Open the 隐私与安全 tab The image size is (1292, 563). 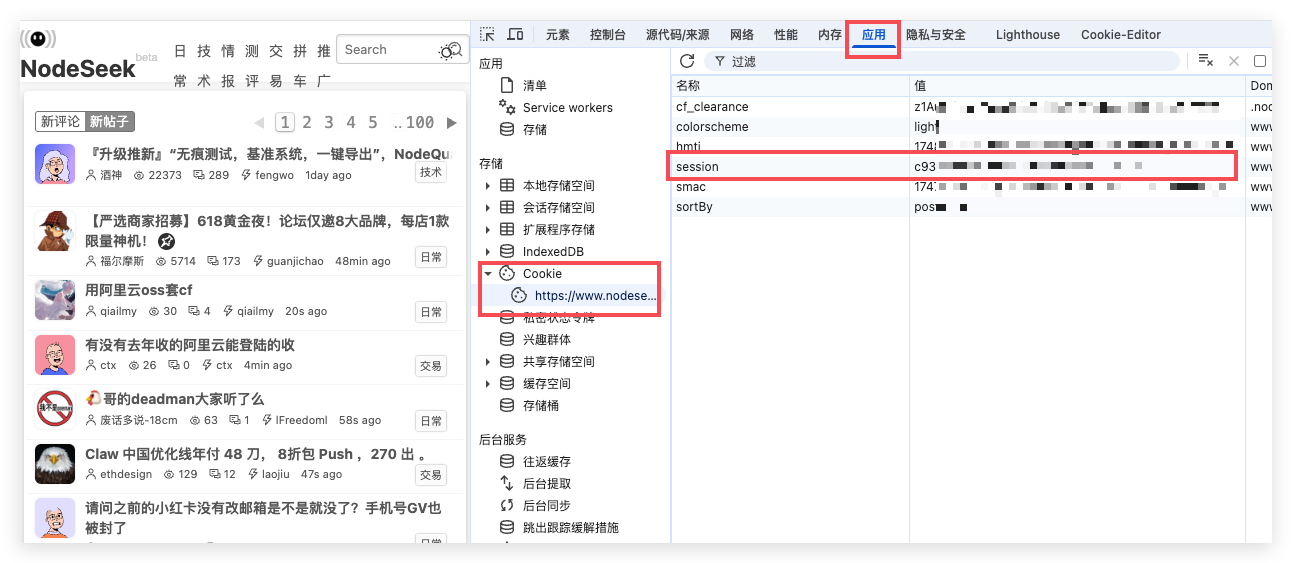[x=936, y=35]
